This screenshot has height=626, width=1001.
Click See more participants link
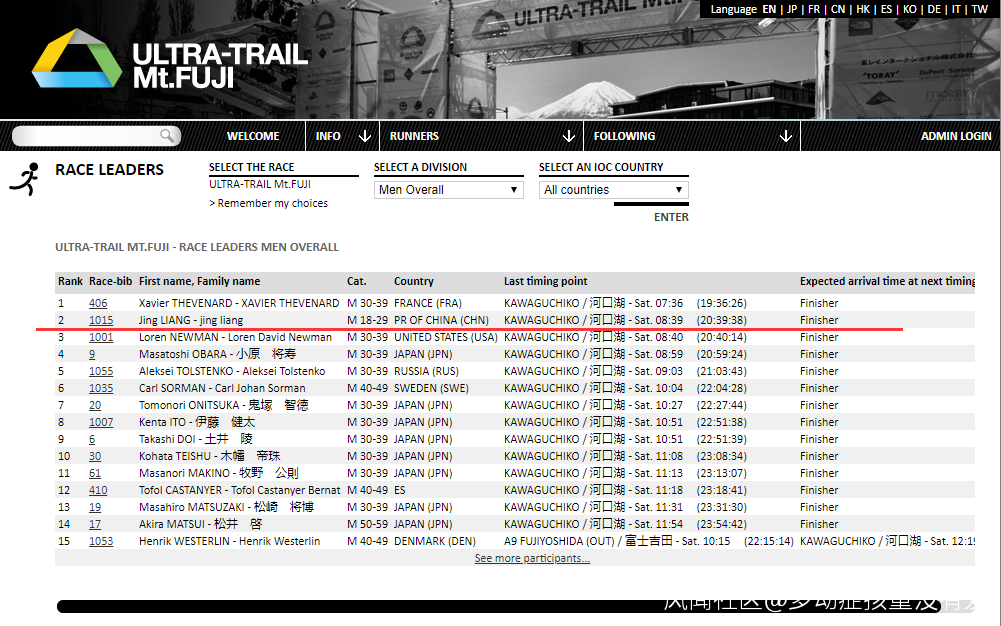(x=532, y=558)
